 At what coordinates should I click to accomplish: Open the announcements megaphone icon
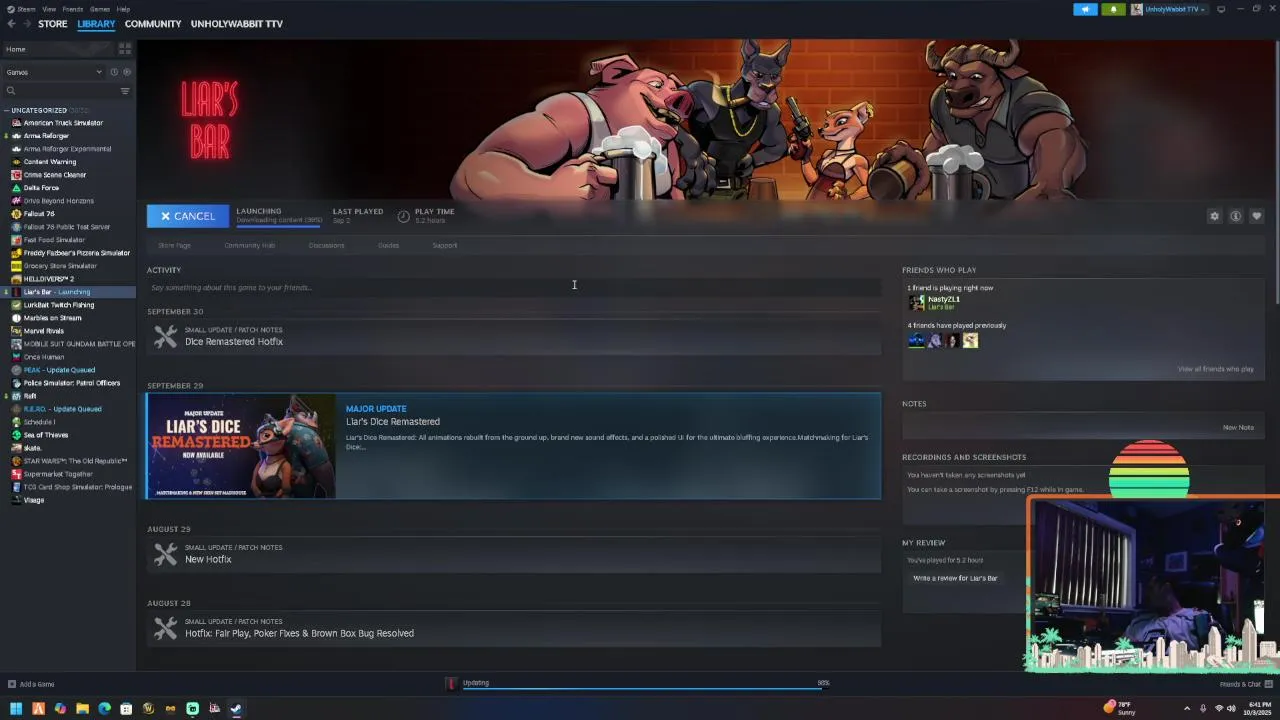1085,9
